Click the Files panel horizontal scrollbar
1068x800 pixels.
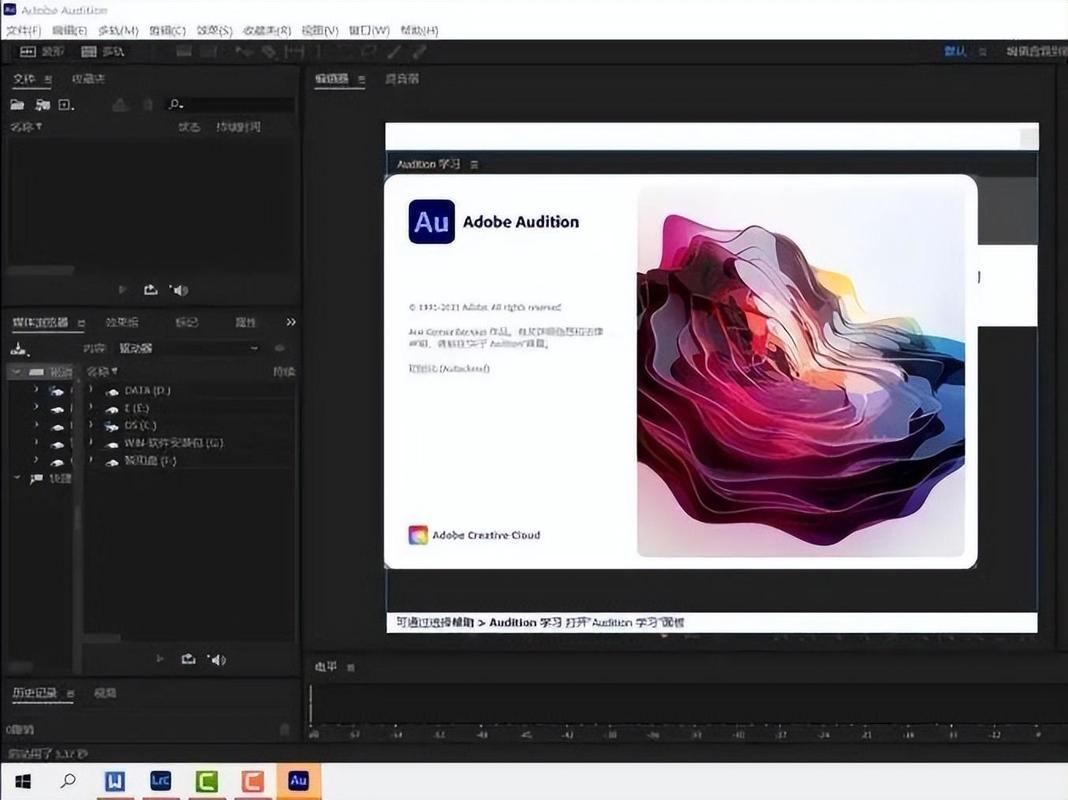tap(41, 270)
